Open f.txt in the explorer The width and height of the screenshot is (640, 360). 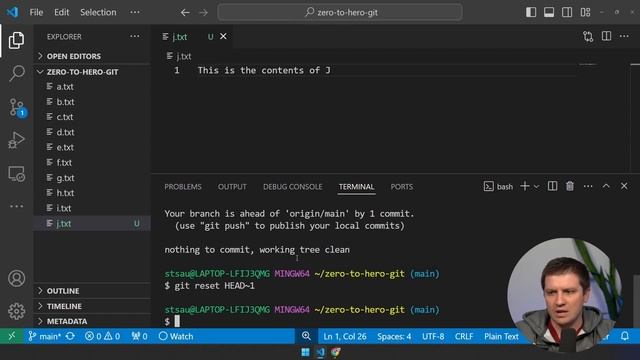point(92,162)
